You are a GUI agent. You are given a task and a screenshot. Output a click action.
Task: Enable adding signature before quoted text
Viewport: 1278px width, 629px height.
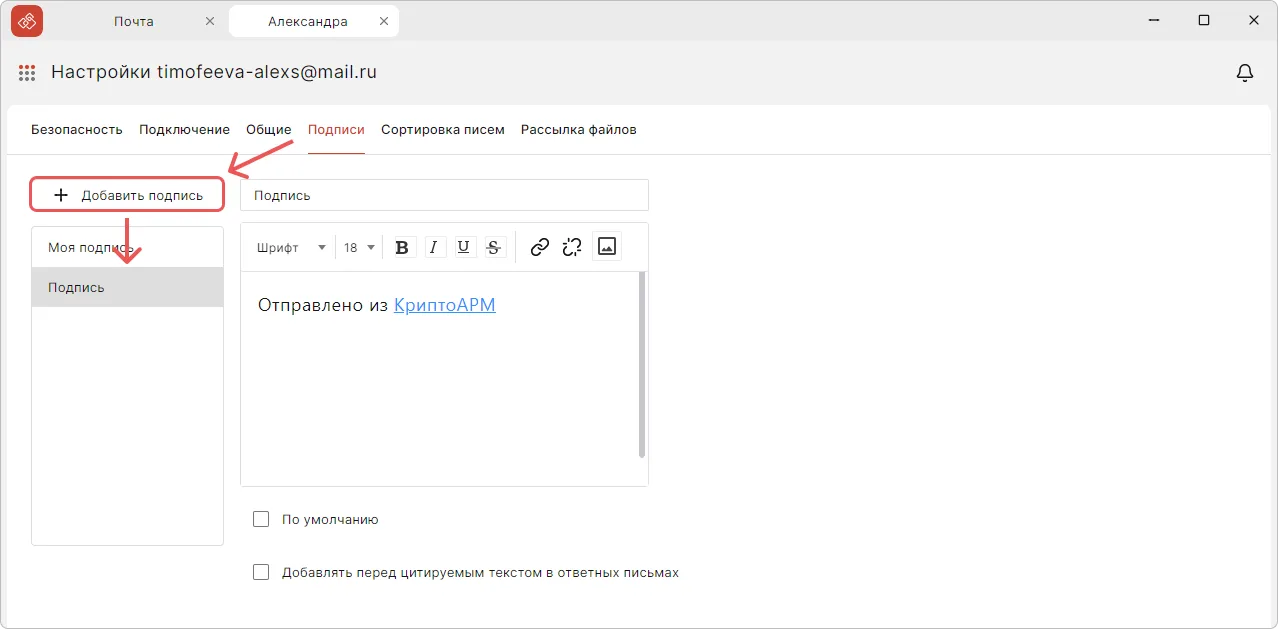coord(261,571)
